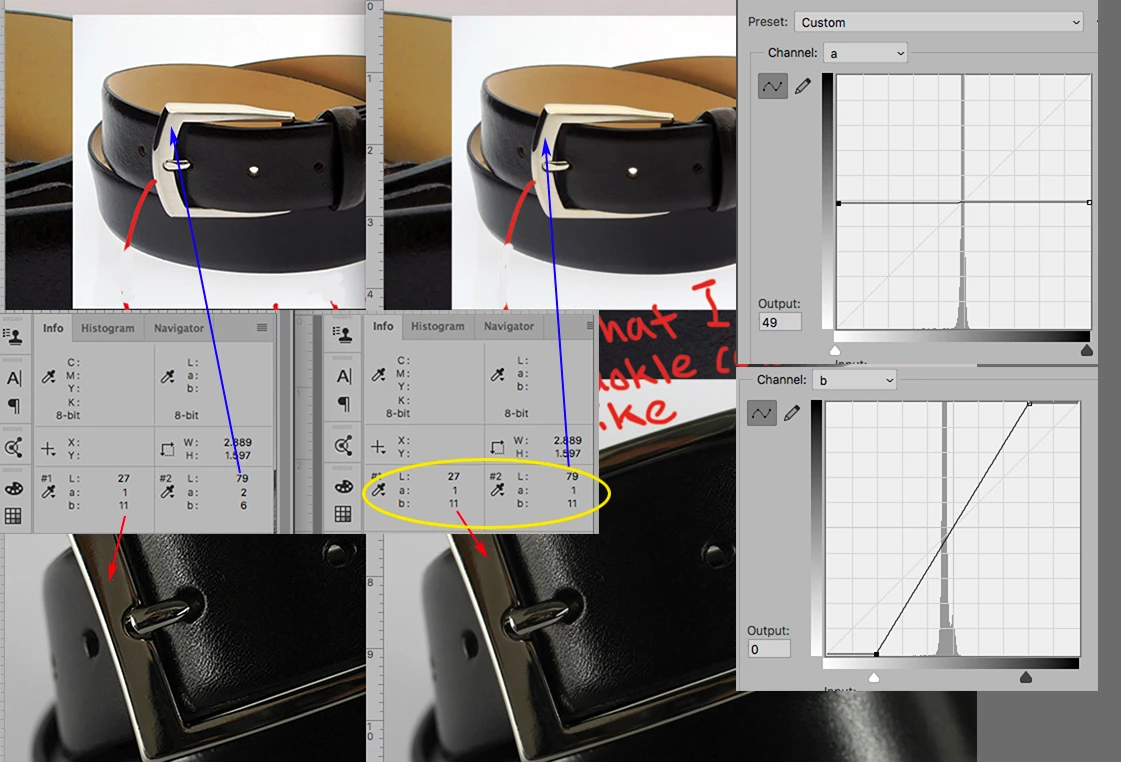The width and height of the screenshot is (1121, 762).
Task: Click sampler #1 eyedropper in the left Info panel
Action: pyautogui.click(x=49, y=491)
